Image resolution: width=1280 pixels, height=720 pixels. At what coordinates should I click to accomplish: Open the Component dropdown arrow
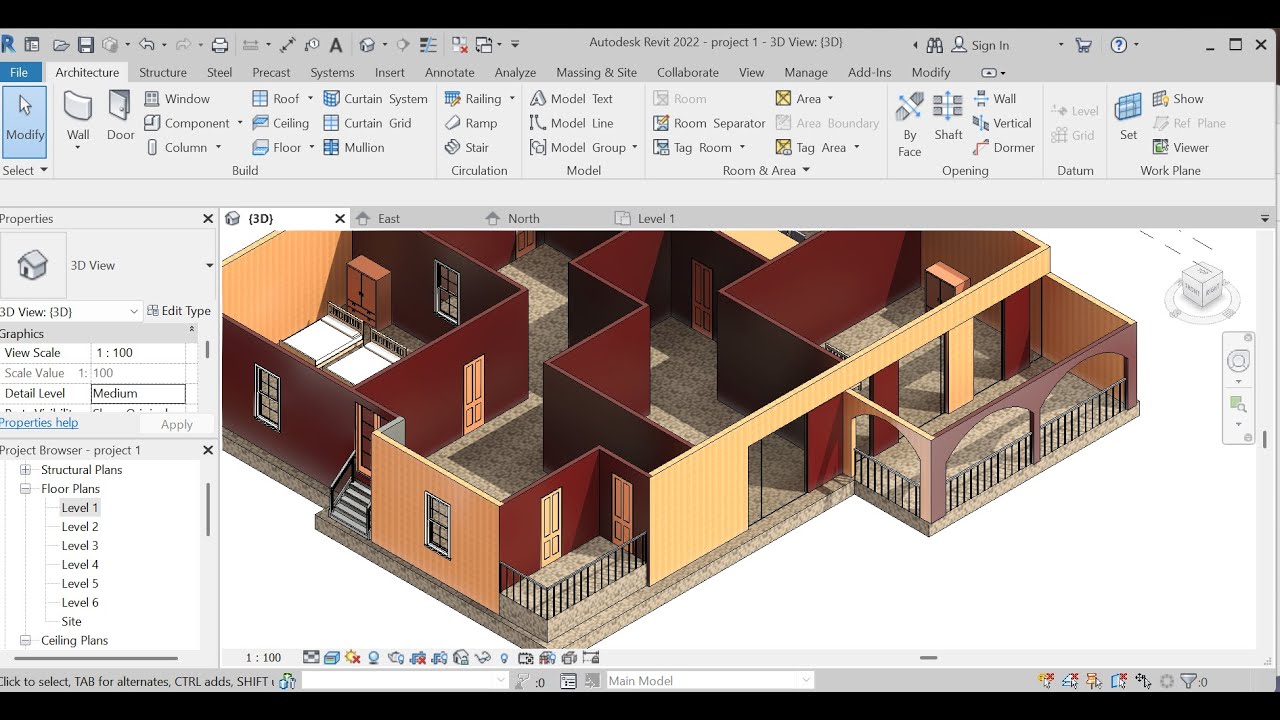tap(240, 123)
